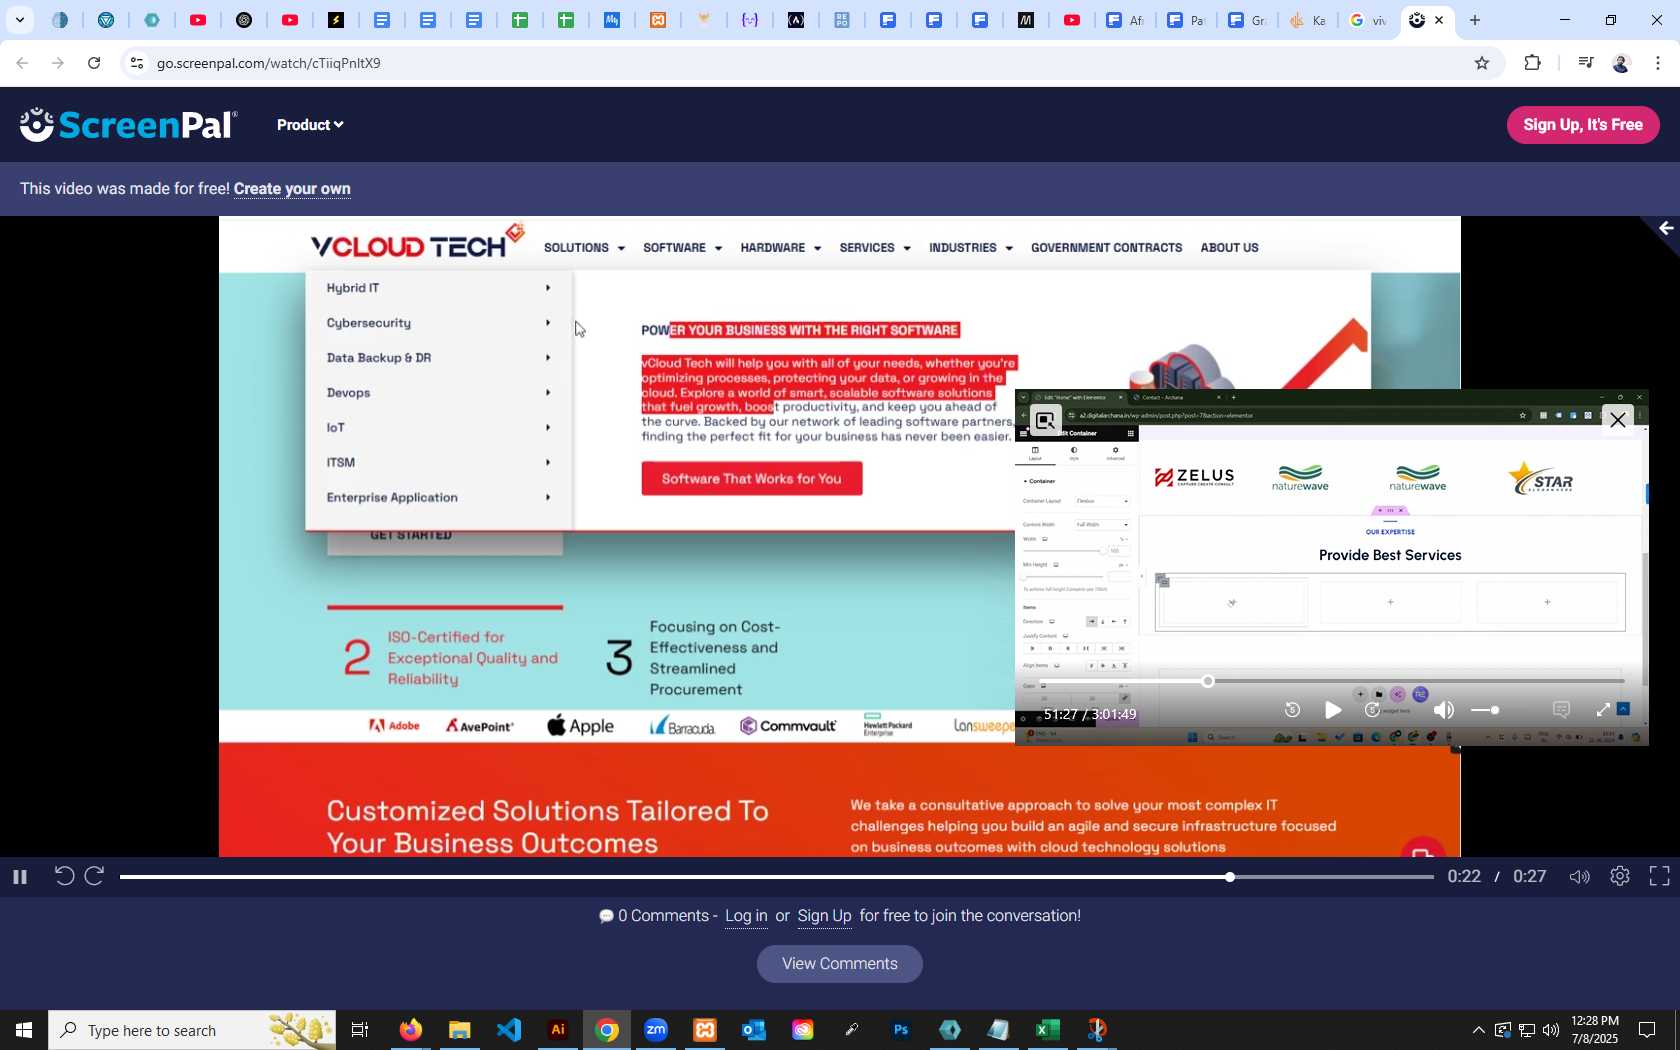Rewind the ScreenPal video with back arrow
Viewport: 1680px width, 1050px height.
pyautogui.click(x=63, y=877)
